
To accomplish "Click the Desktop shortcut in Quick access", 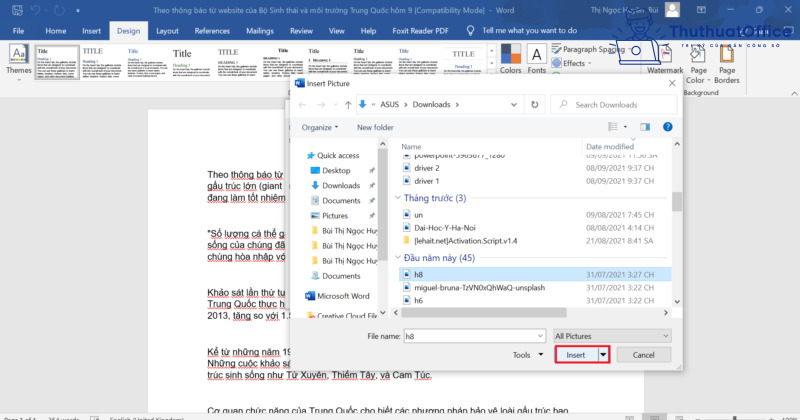I will click(336, 170).
